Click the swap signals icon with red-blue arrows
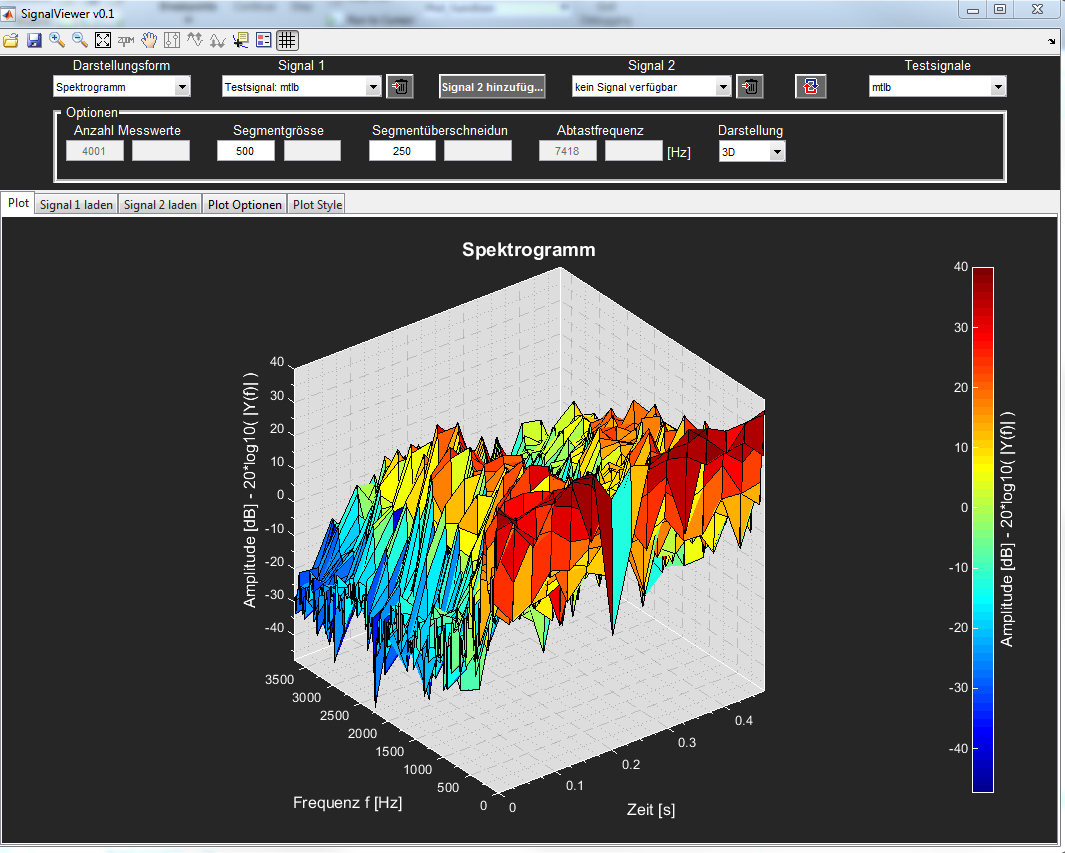Screen dimensions: 1065x853 [x=811, y=87]
